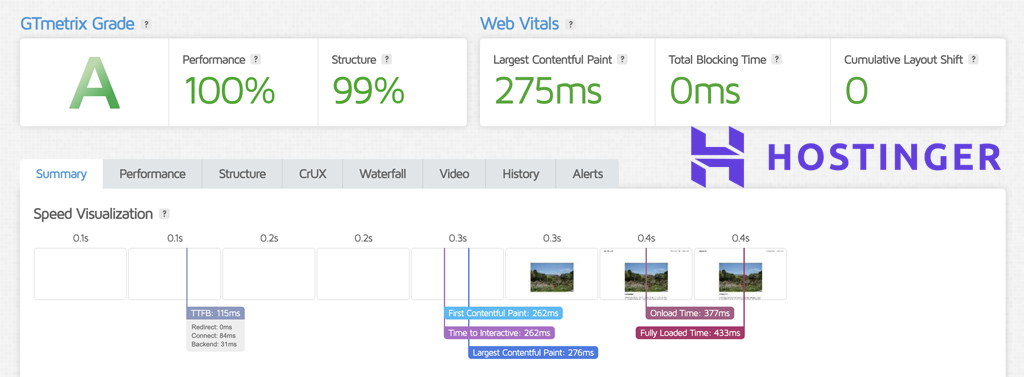Click the first 0.2s filmstrip frame
This screenshot has width=1024, height=377.
pos(269,274)
